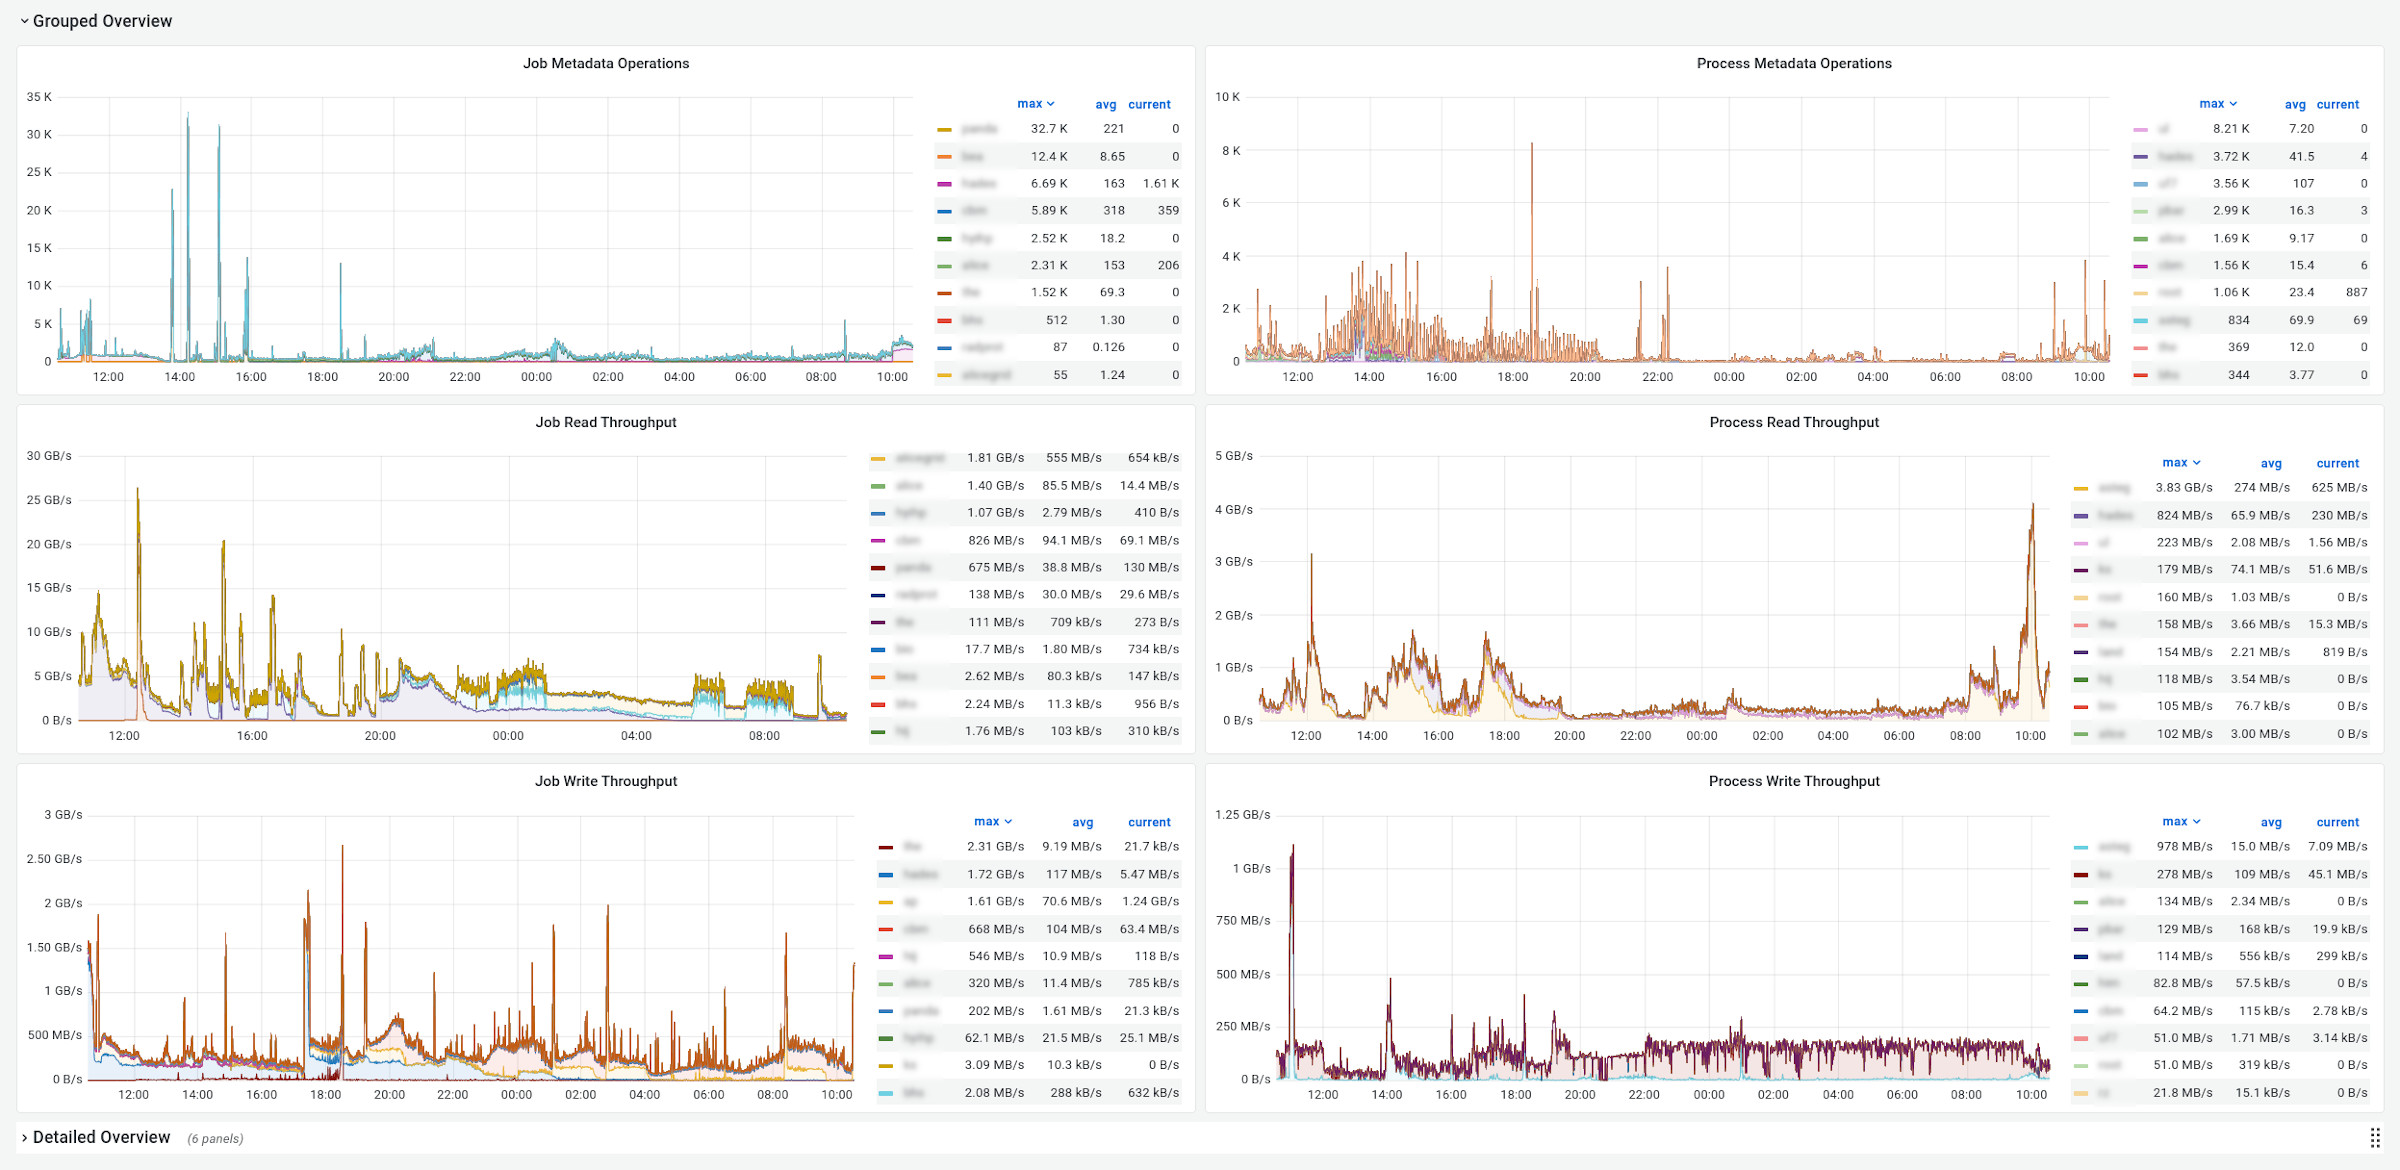Viewport: 2400px width, 1170px height.
Task: Toggle series with 1.81 GB/s max in Job Read
Action: [x=920, y=458]
